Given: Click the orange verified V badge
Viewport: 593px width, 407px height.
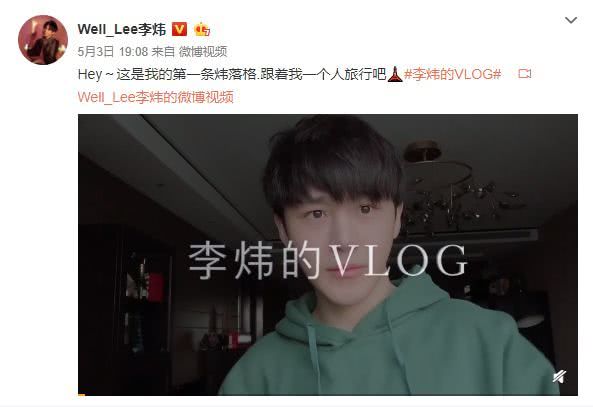Looking at the screenshot, I should [x=180, y=29].
